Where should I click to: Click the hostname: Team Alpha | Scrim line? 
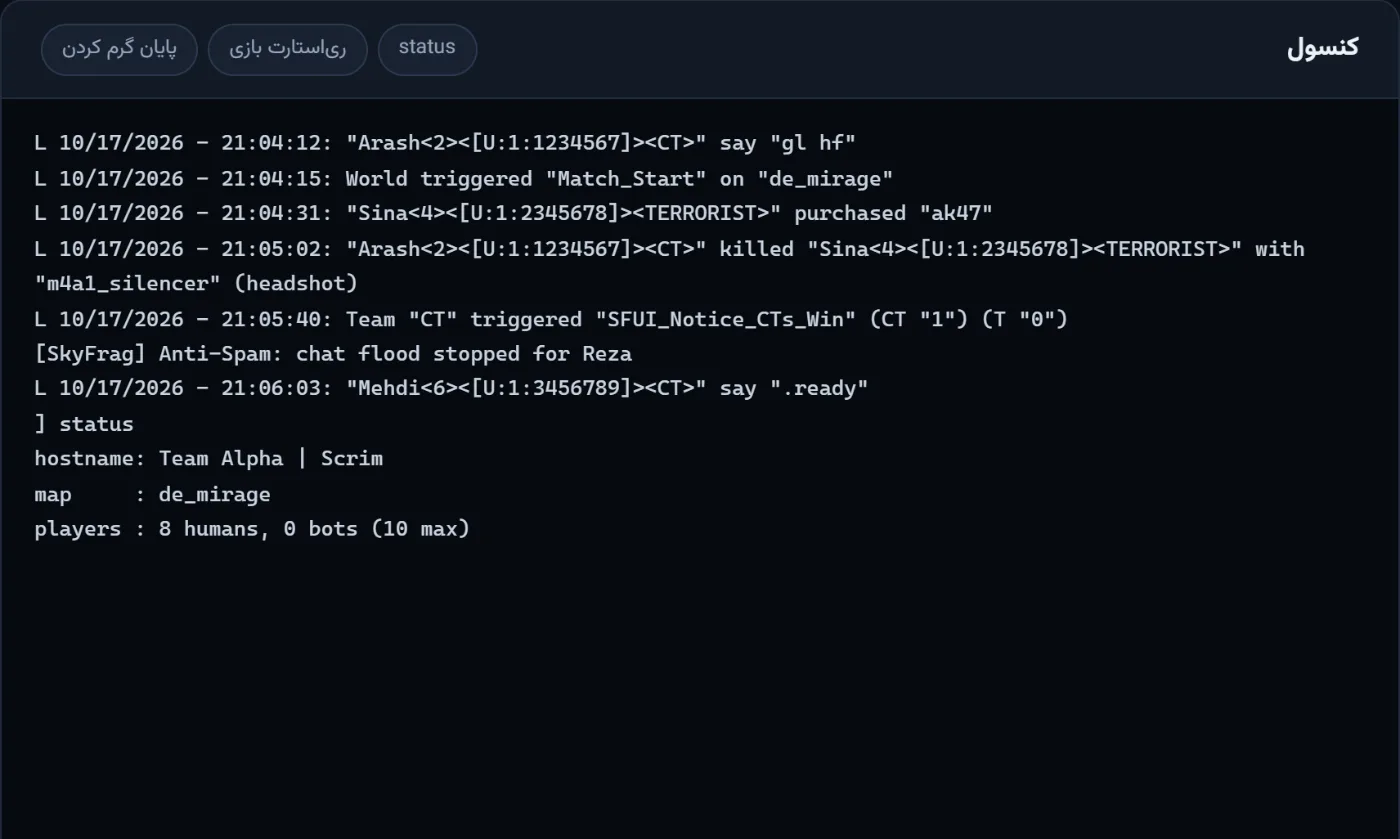point(209,458)
